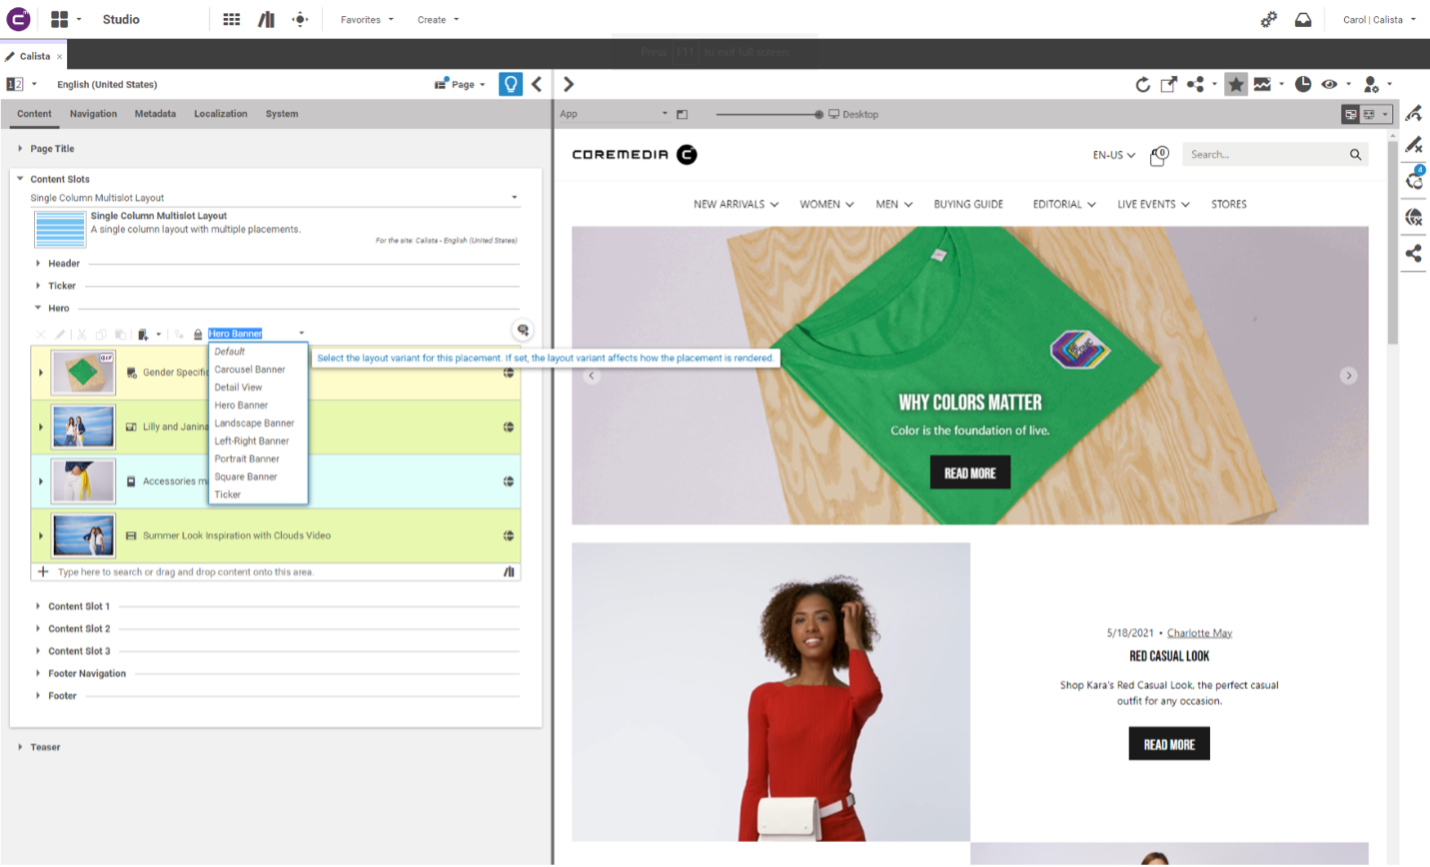Click READ MORE on Why Colors Matter banner
Viewport: 1430px width, 867px height.
coord(970,473)
